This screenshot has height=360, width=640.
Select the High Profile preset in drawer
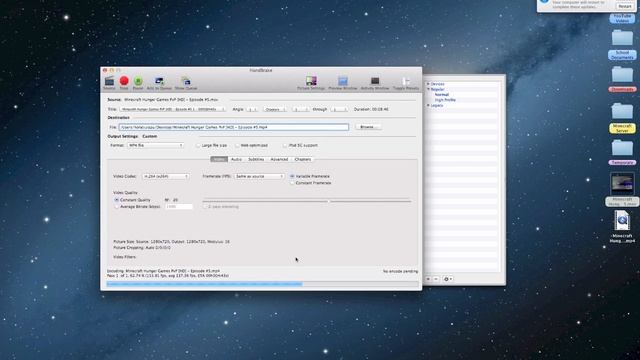coord(445,100)
